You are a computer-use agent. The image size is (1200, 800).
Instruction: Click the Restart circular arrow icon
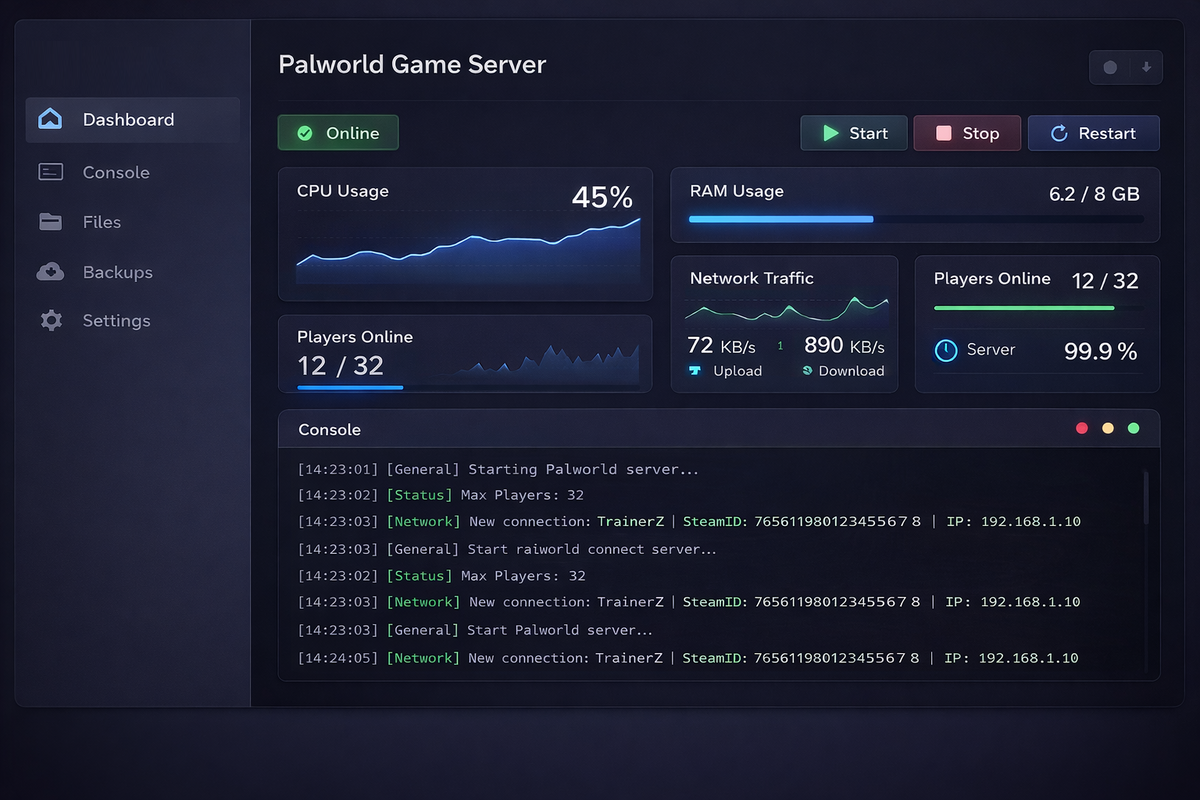pyautogui.click(x=1059, y=132)
